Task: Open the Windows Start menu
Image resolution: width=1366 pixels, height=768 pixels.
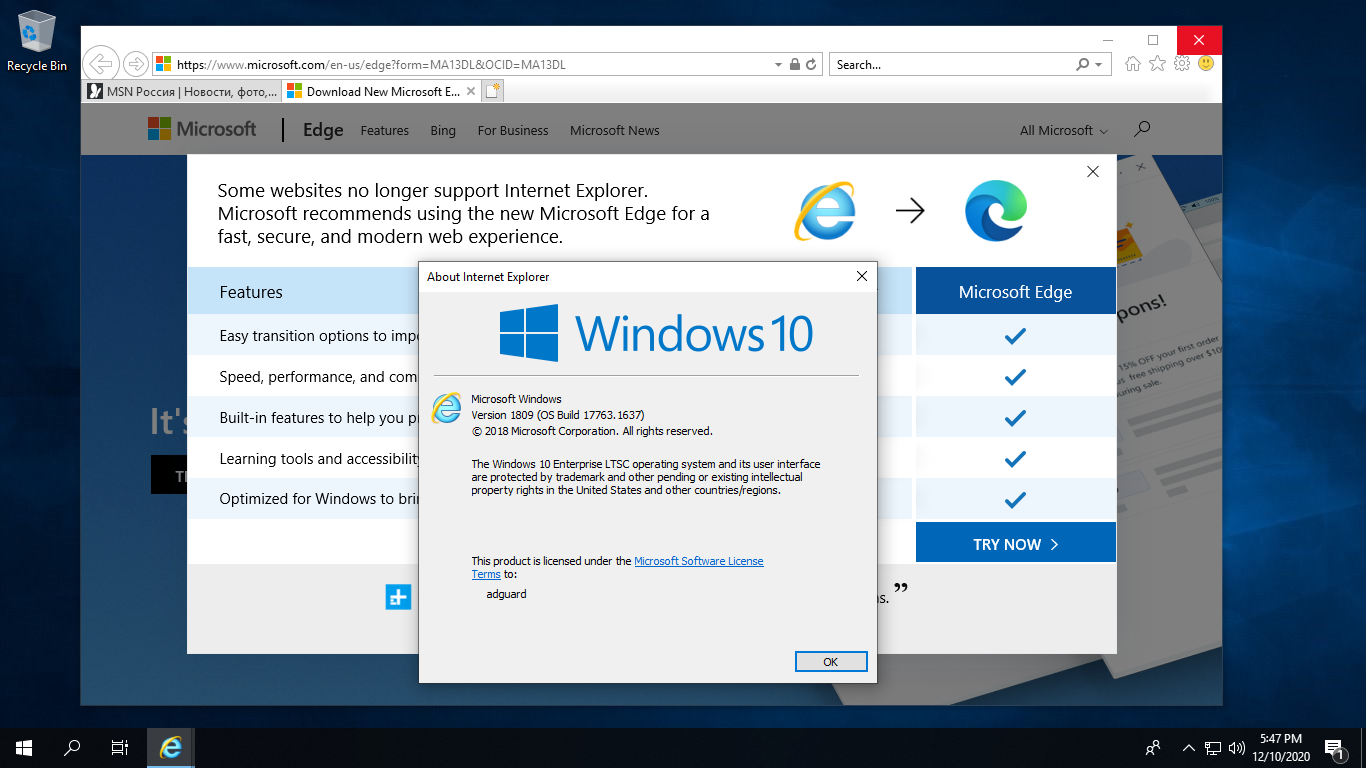Action: coord(23,747)
